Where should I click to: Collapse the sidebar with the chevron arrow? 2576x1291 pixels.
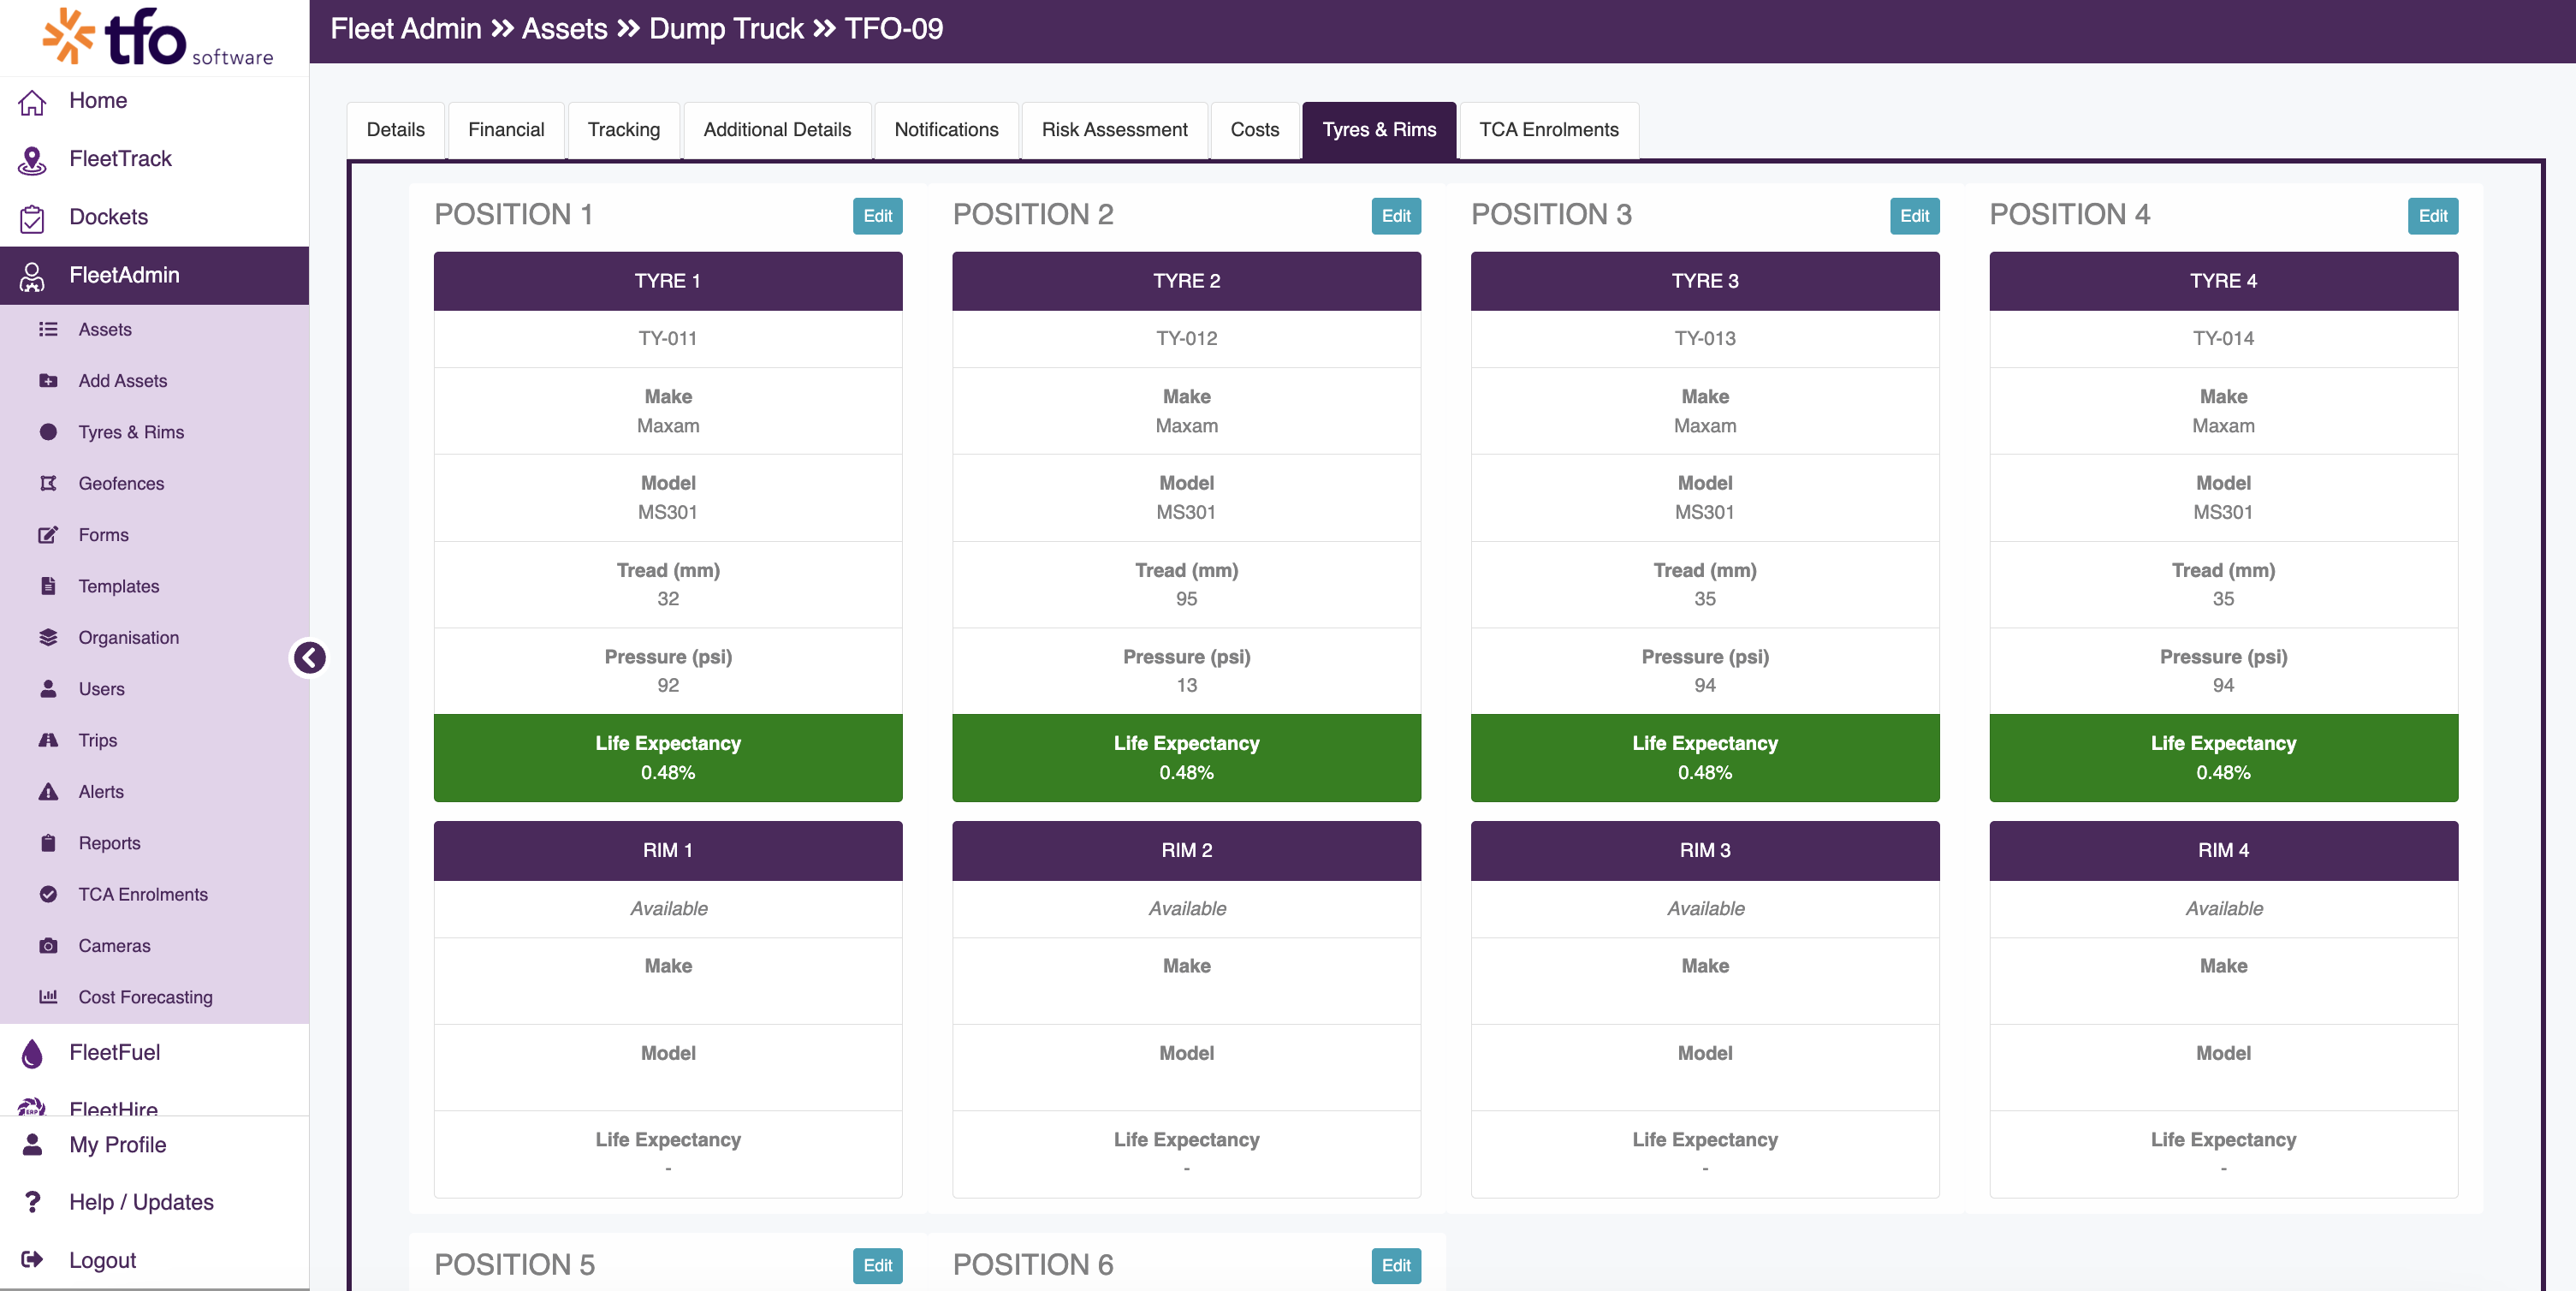tap(309, 658)
